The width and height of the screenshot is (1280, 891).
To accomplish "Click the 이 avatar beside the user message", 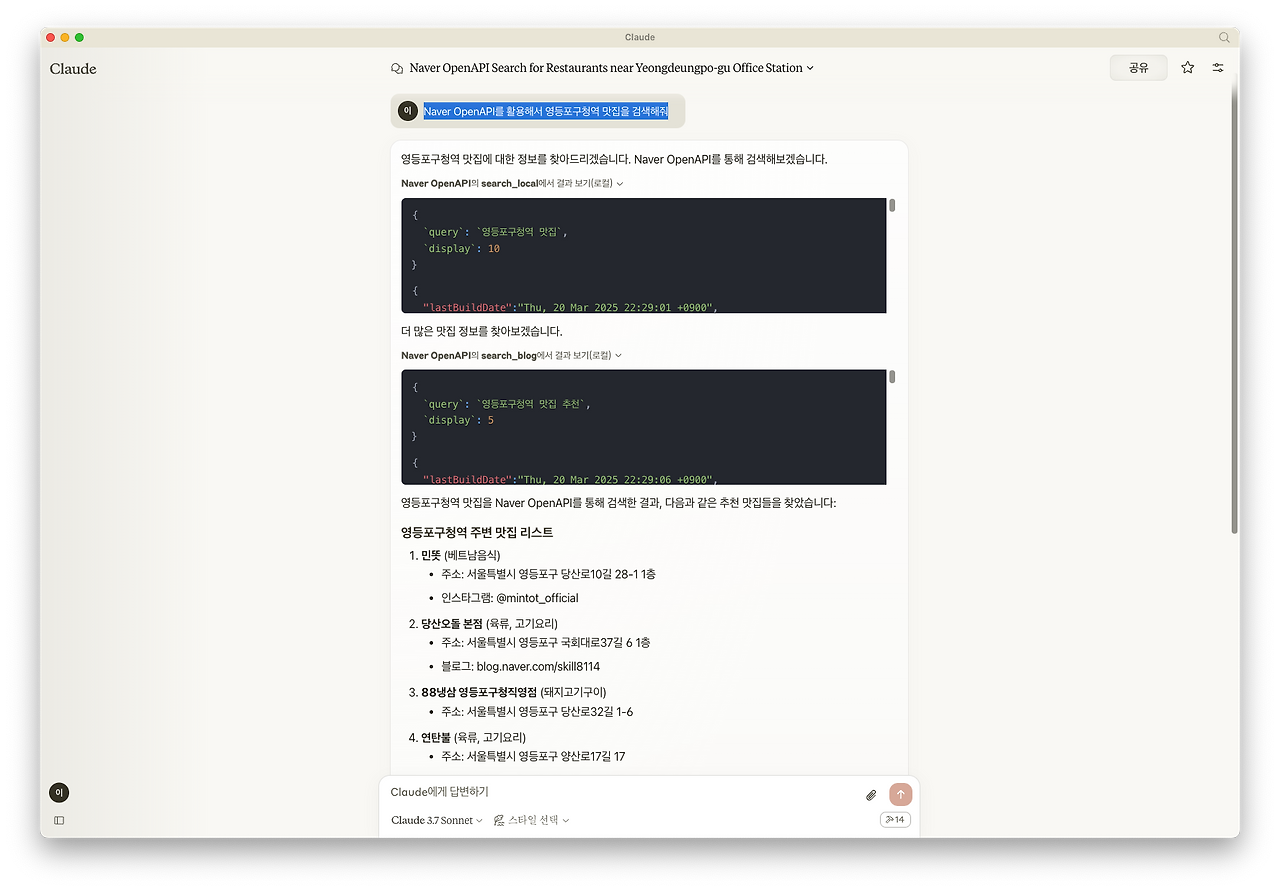I will pos(407,111).
